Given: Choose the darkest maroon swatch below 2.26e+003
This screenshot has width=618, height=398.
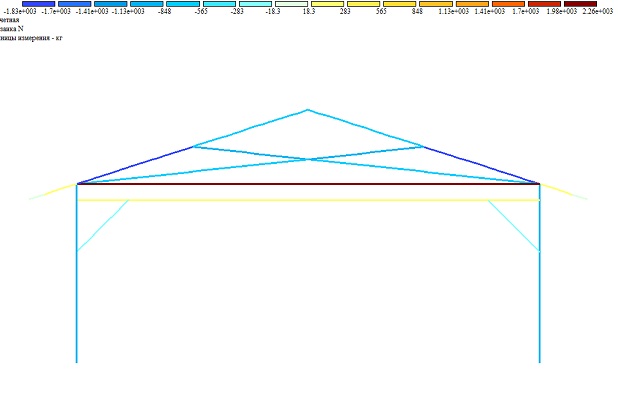Looking at the screenshot, I should pyautogui.click(x=580, y=4).
